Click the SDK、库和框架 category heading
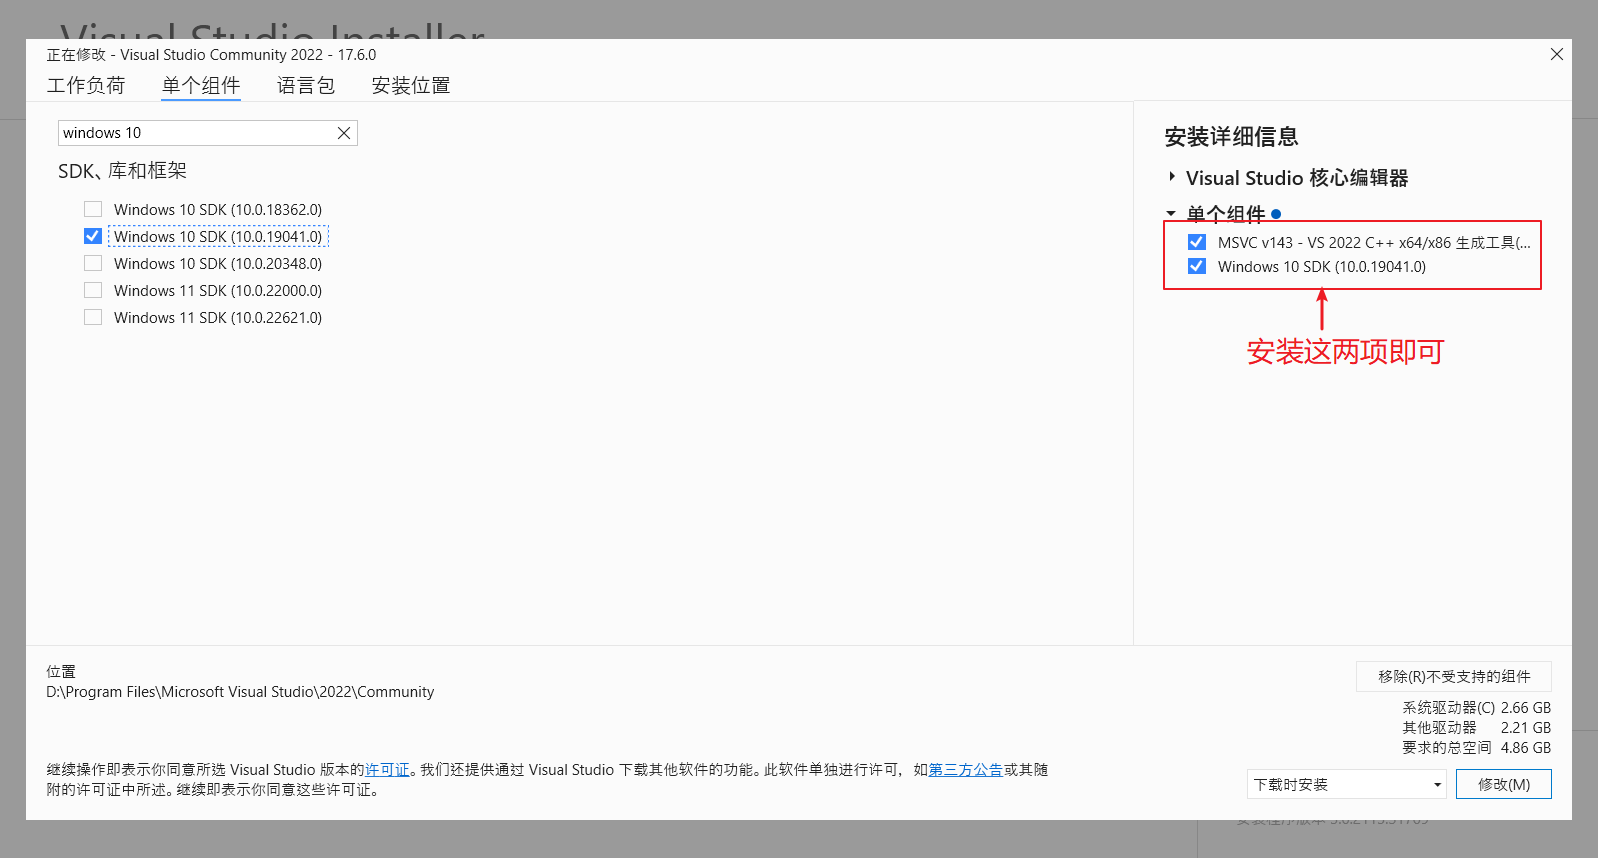The width and height of the screenshot is (1598, 858). 122,171
